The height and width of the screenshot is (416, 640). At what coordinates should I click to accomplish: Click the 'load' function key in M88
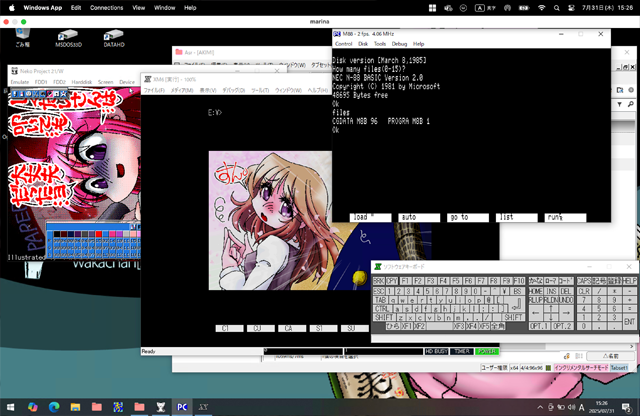[370, 218]
